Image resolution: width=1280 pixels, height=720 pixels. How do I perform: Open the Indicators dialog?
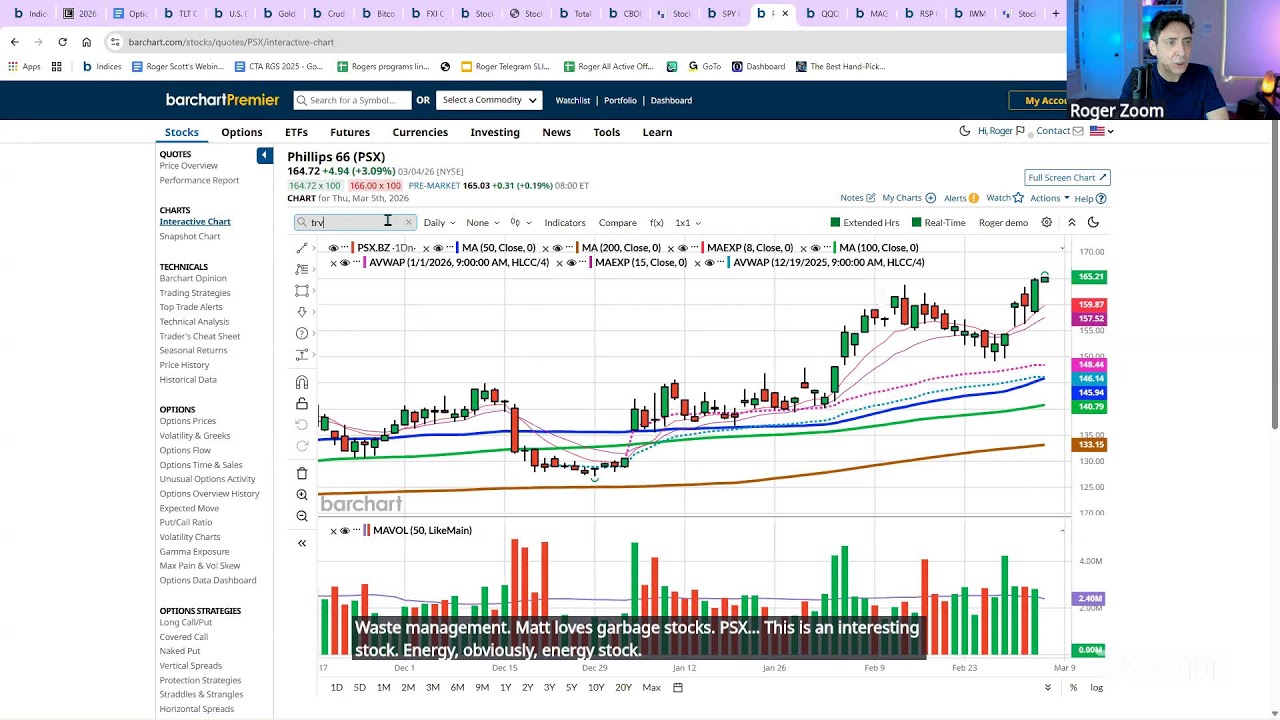point(565,222)
